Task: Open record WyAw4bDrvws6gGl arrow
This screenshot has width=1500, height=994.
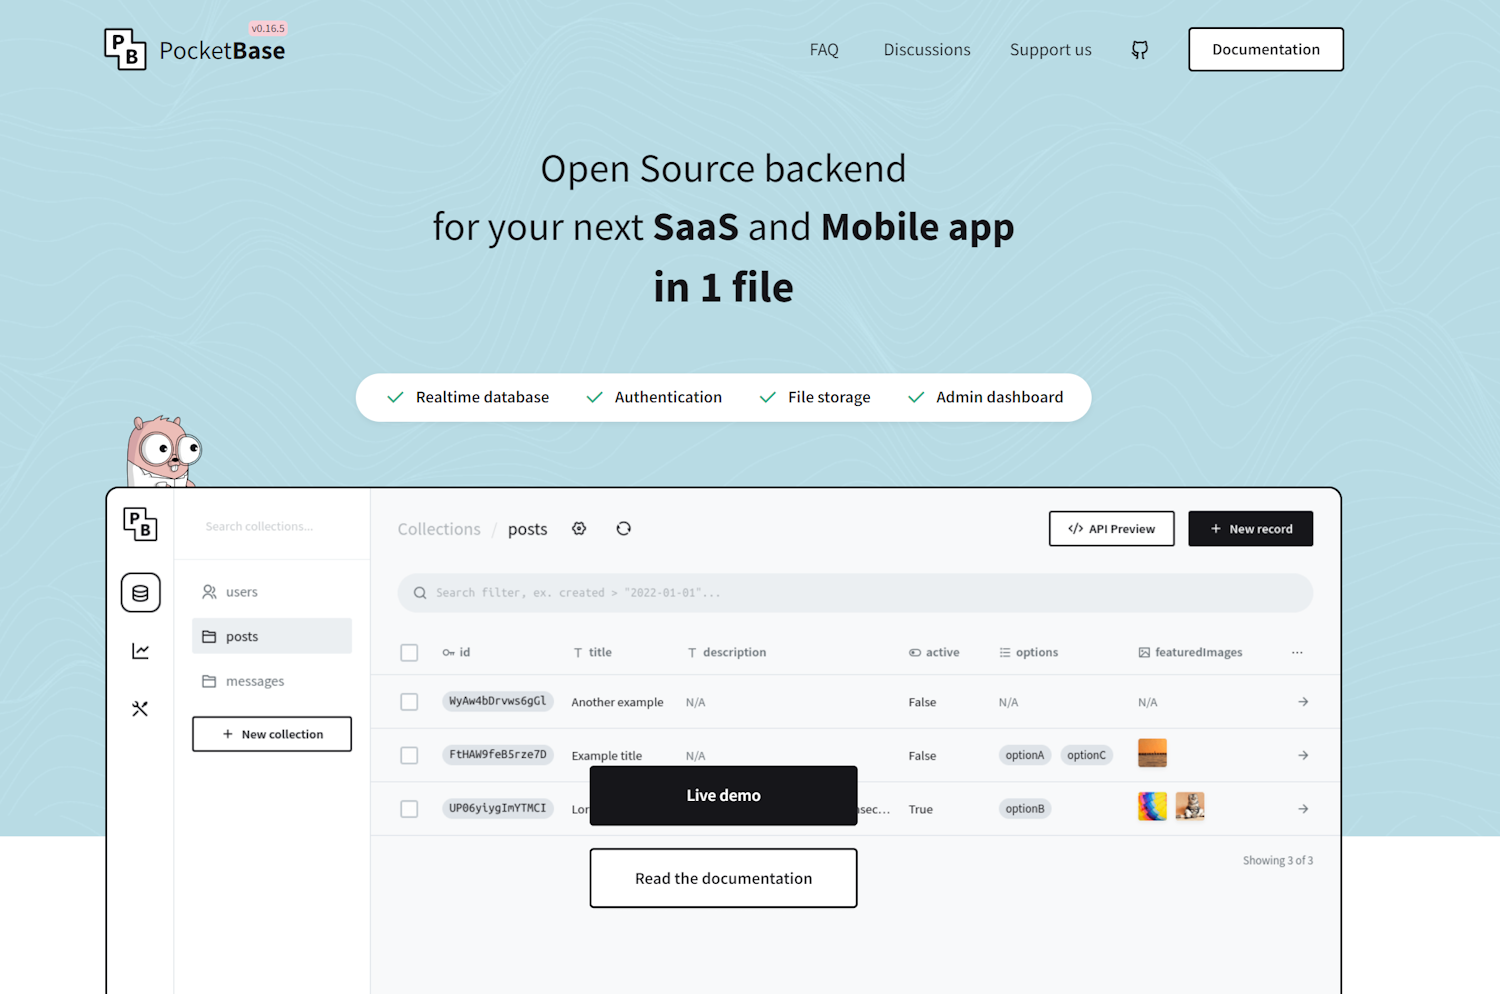Action: (1303, 702)
